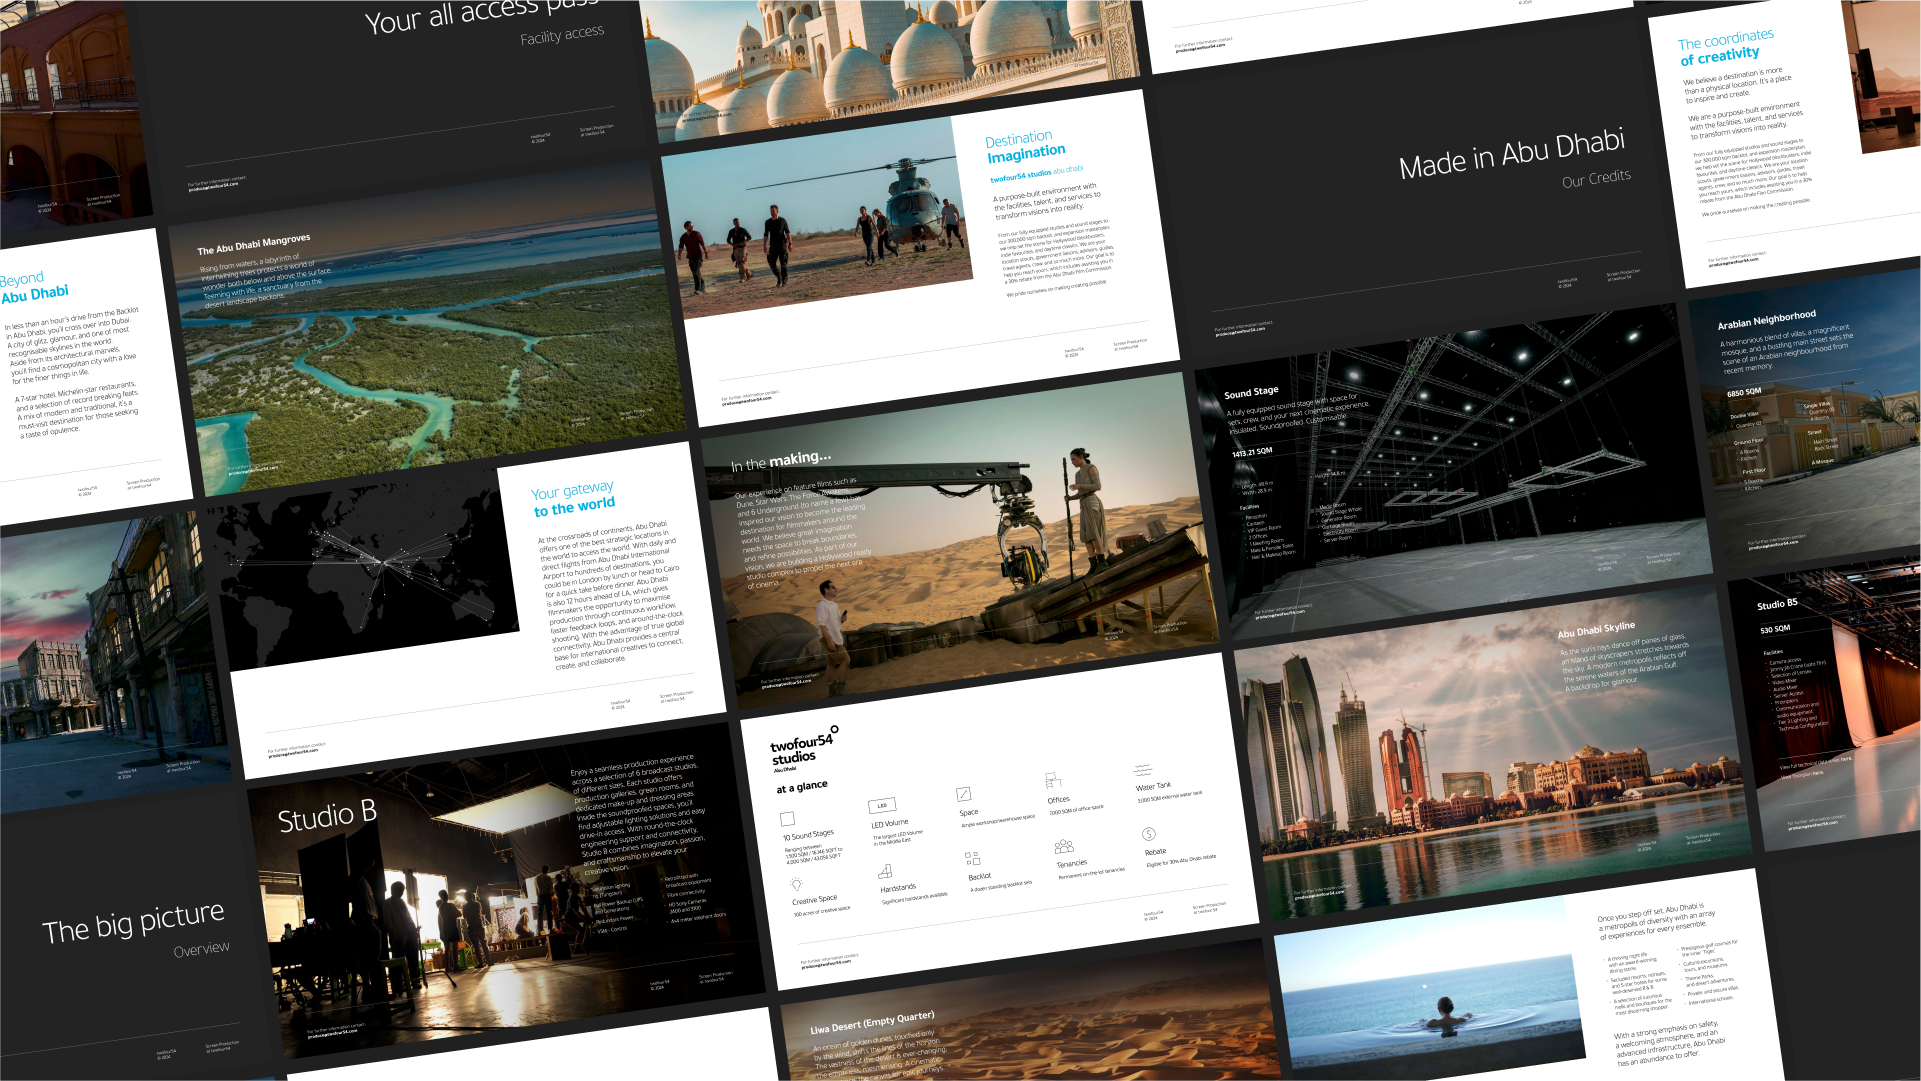Click the 'Hardstands' label

coord(898,888)
